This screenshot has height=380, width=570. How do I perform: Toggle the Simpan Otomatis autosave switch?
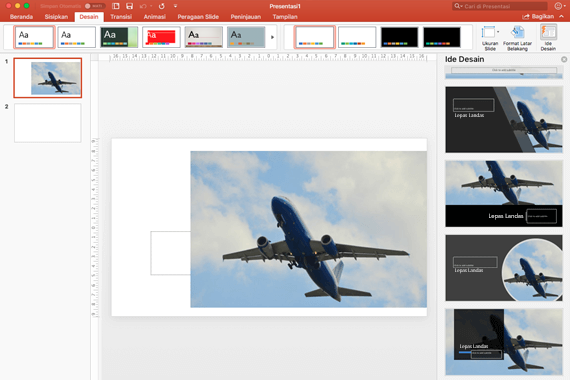pos(95,6)
